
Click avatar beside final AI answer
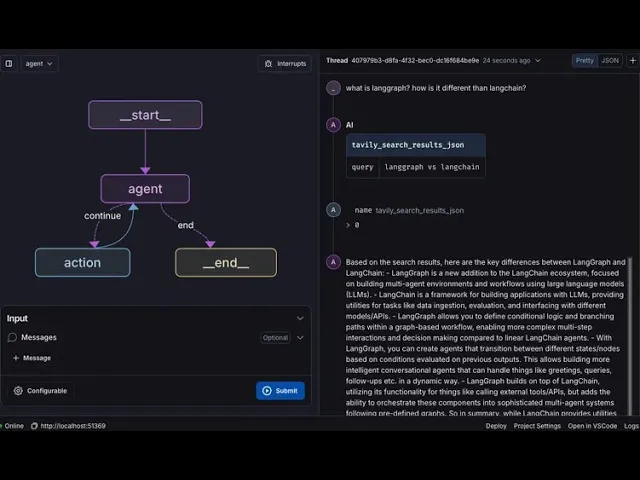point(333,262)
